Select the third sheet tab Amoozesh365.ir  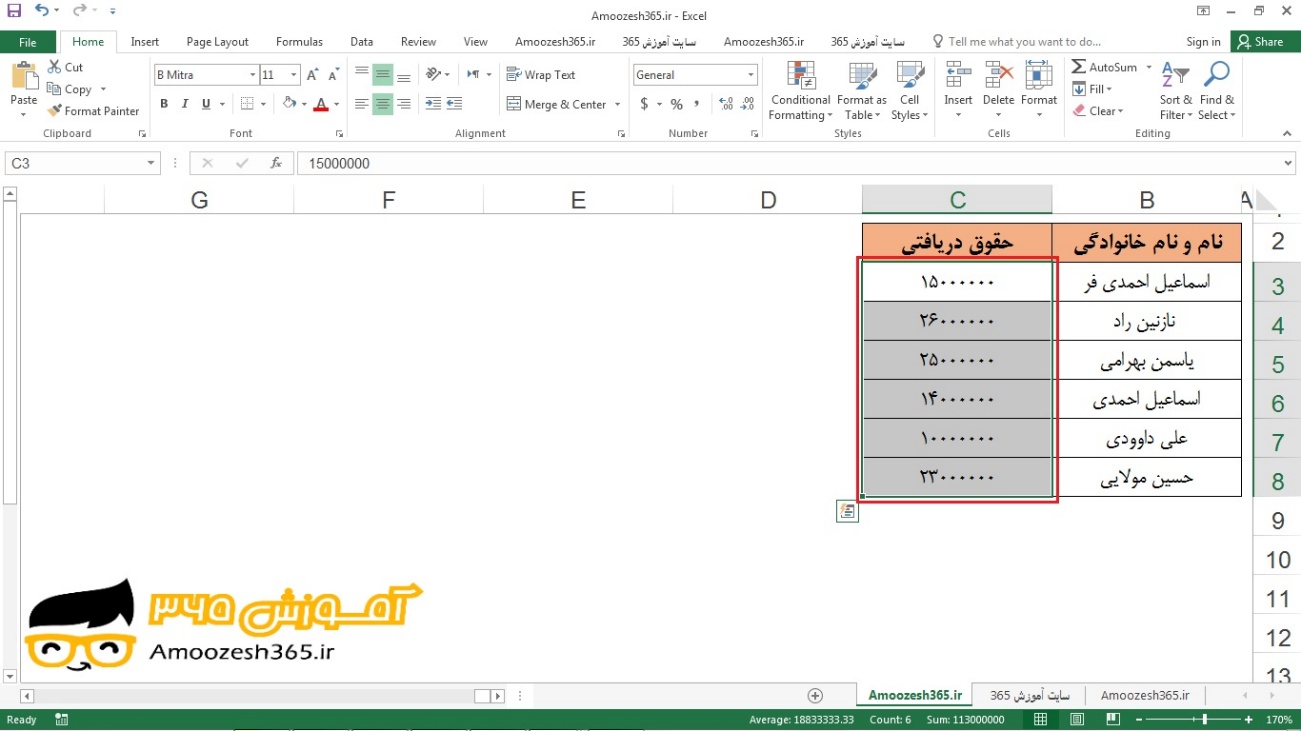click(1145, 696)
